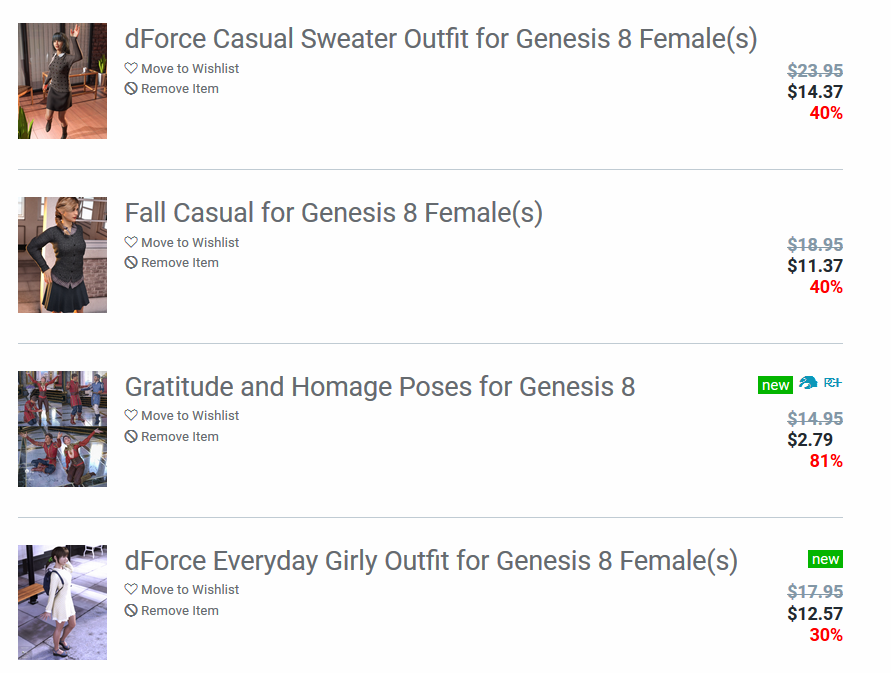Open dForce Everyday Girly Outfit title link
Viewport: 891px width, 673px height.
pos(430,561)
